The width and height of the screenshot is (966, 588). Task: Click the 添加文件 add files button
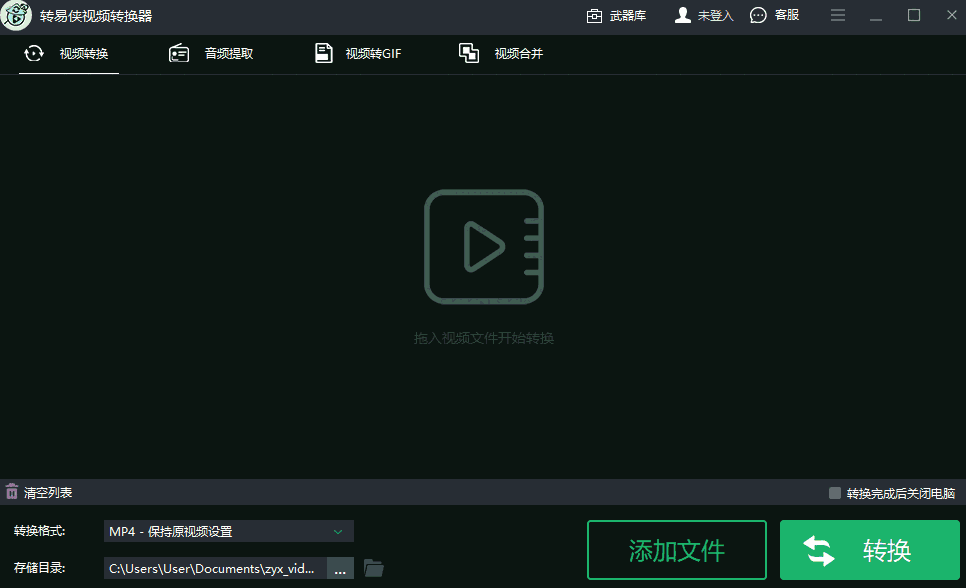pyautogui.click(x=676, y=549)
